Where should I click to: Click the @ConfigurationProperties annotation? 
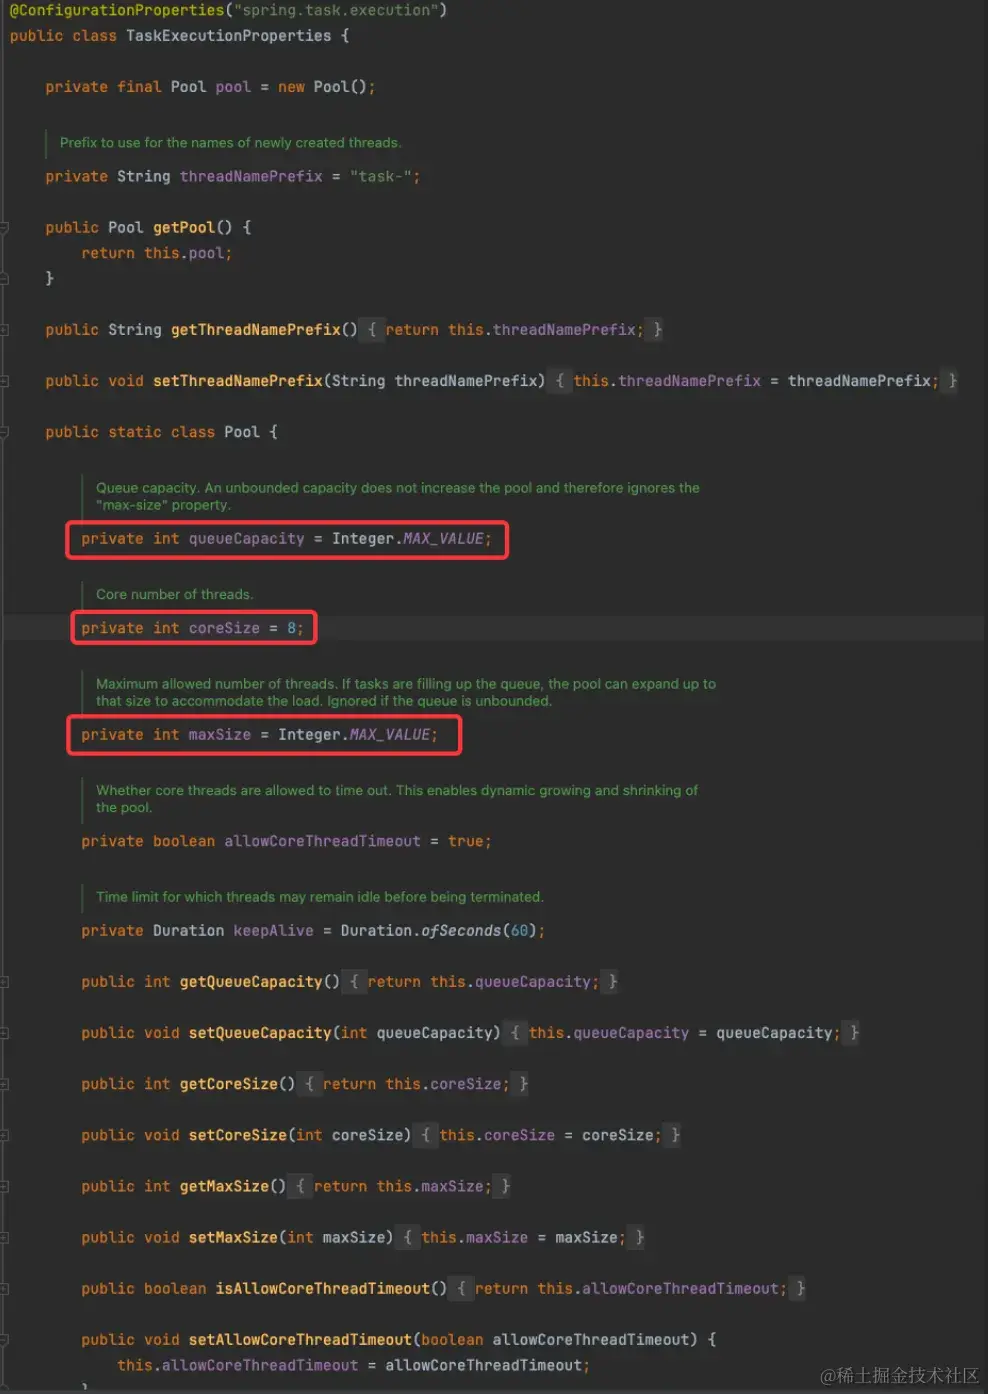coord(117,10)
